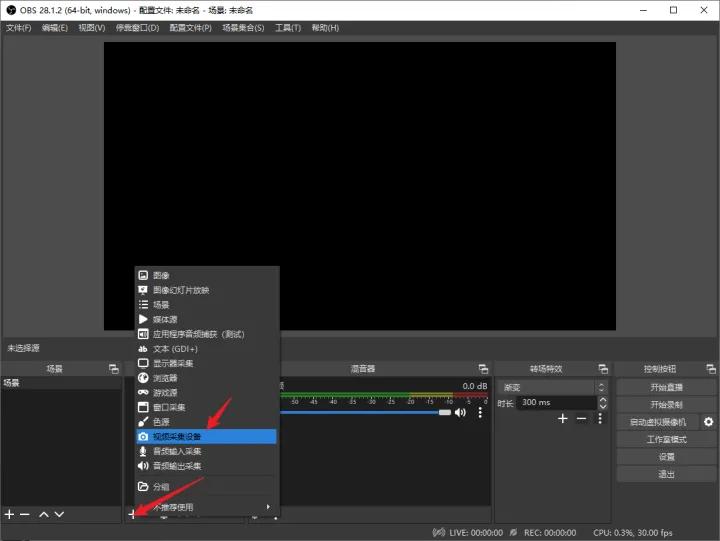This screenshot has width=720, height=541.
Task: Open the 场景集合(S) menu
Action: click(x=243, y=28)
